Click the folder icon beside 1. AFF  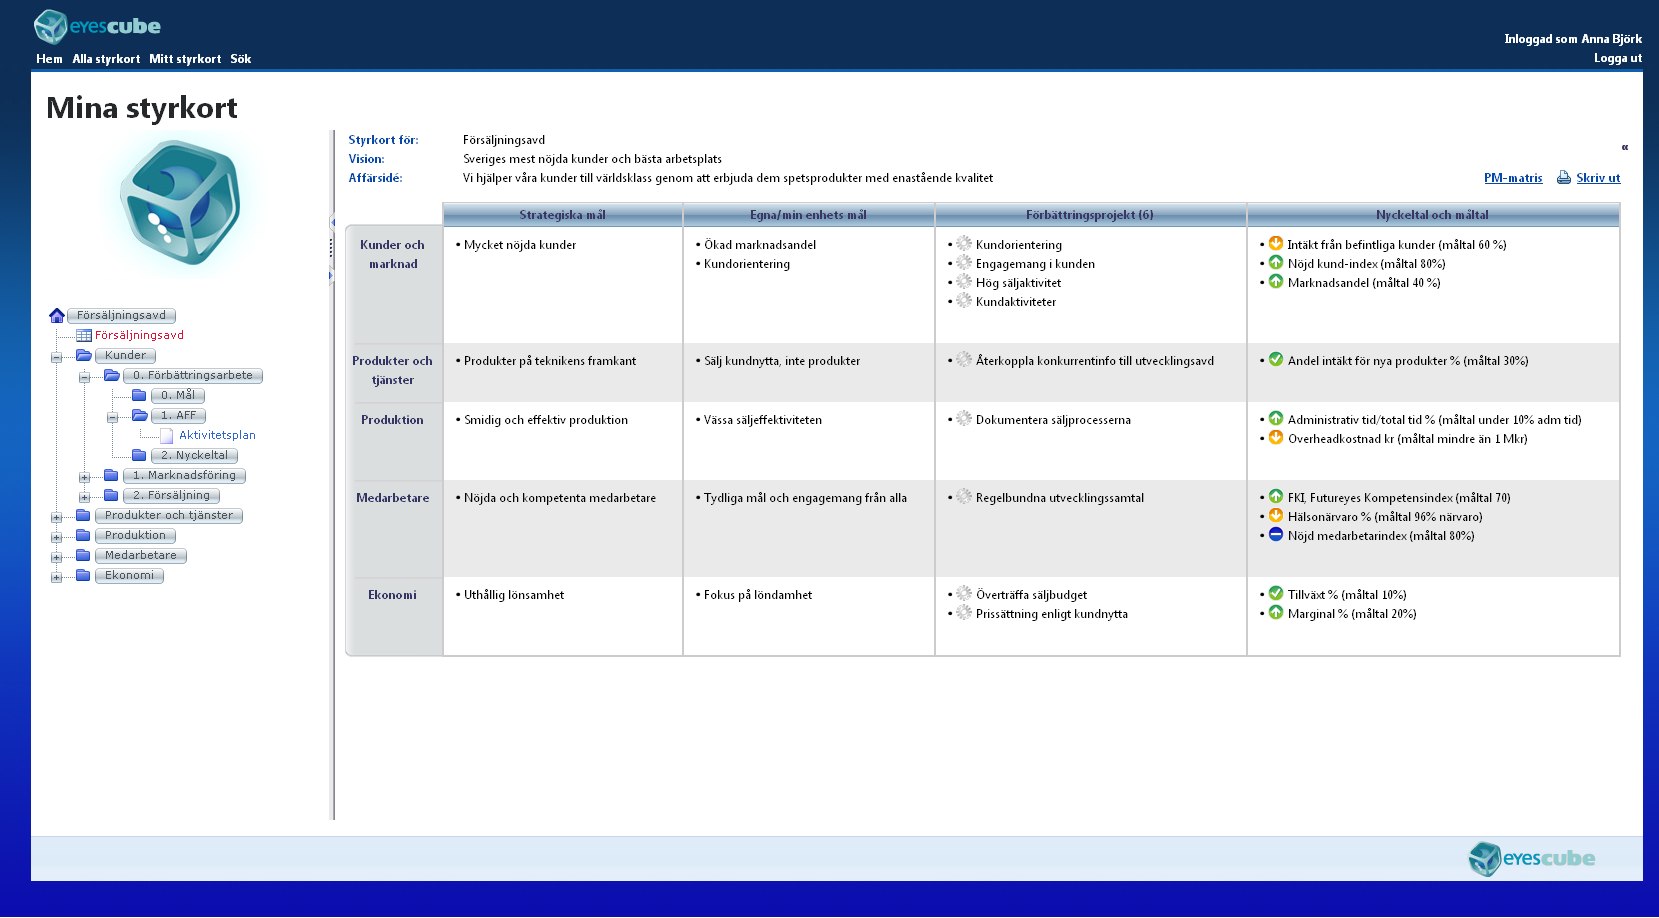tap(140, 416)
